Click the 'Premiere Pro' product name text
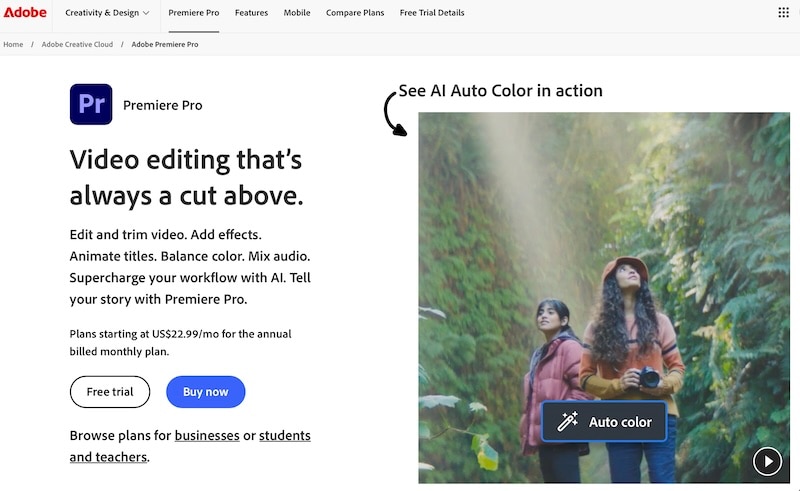 (x=163, y=105)
